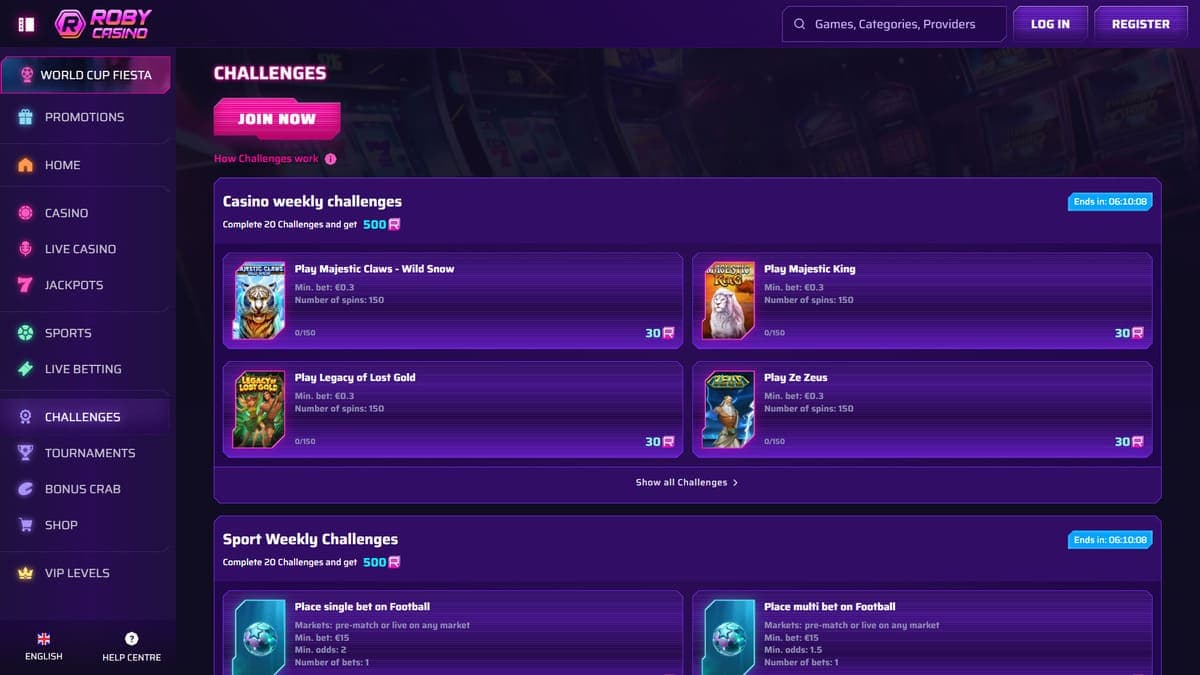Click the REGISTER button
The width and height of the screenshot is (1200, 675).
[1141, 24]
